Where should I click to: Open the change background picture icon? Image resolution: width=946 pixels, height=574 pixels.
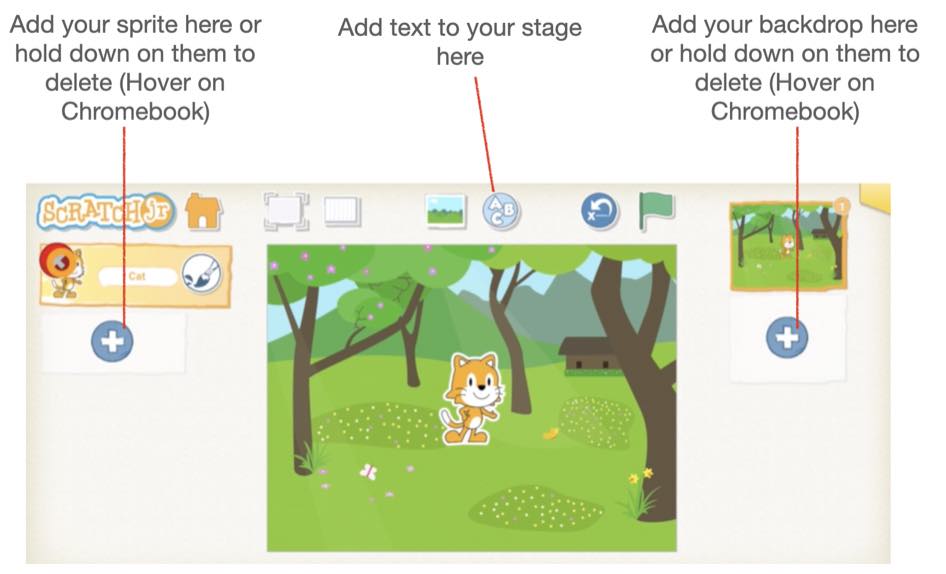[445, 211]
